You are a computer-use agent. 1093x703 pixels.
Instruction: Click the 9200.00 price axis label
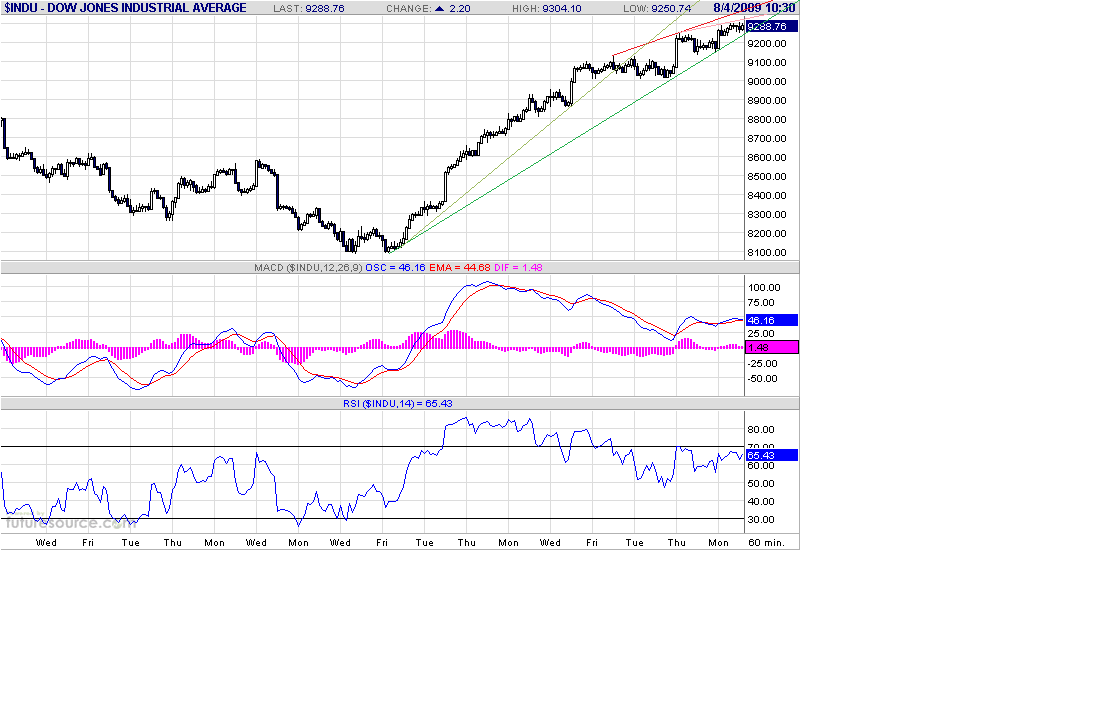[767, 43]
